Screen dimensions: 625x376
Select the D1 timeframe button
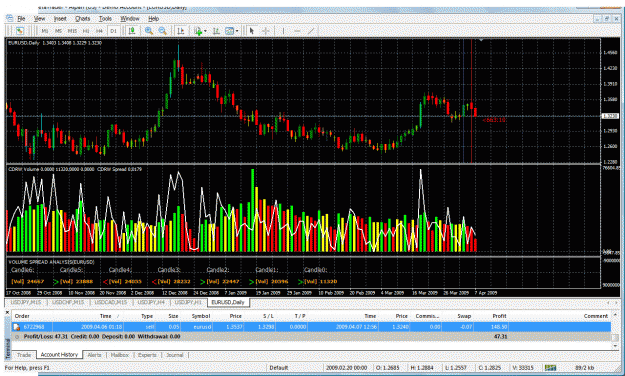(114, 31)
